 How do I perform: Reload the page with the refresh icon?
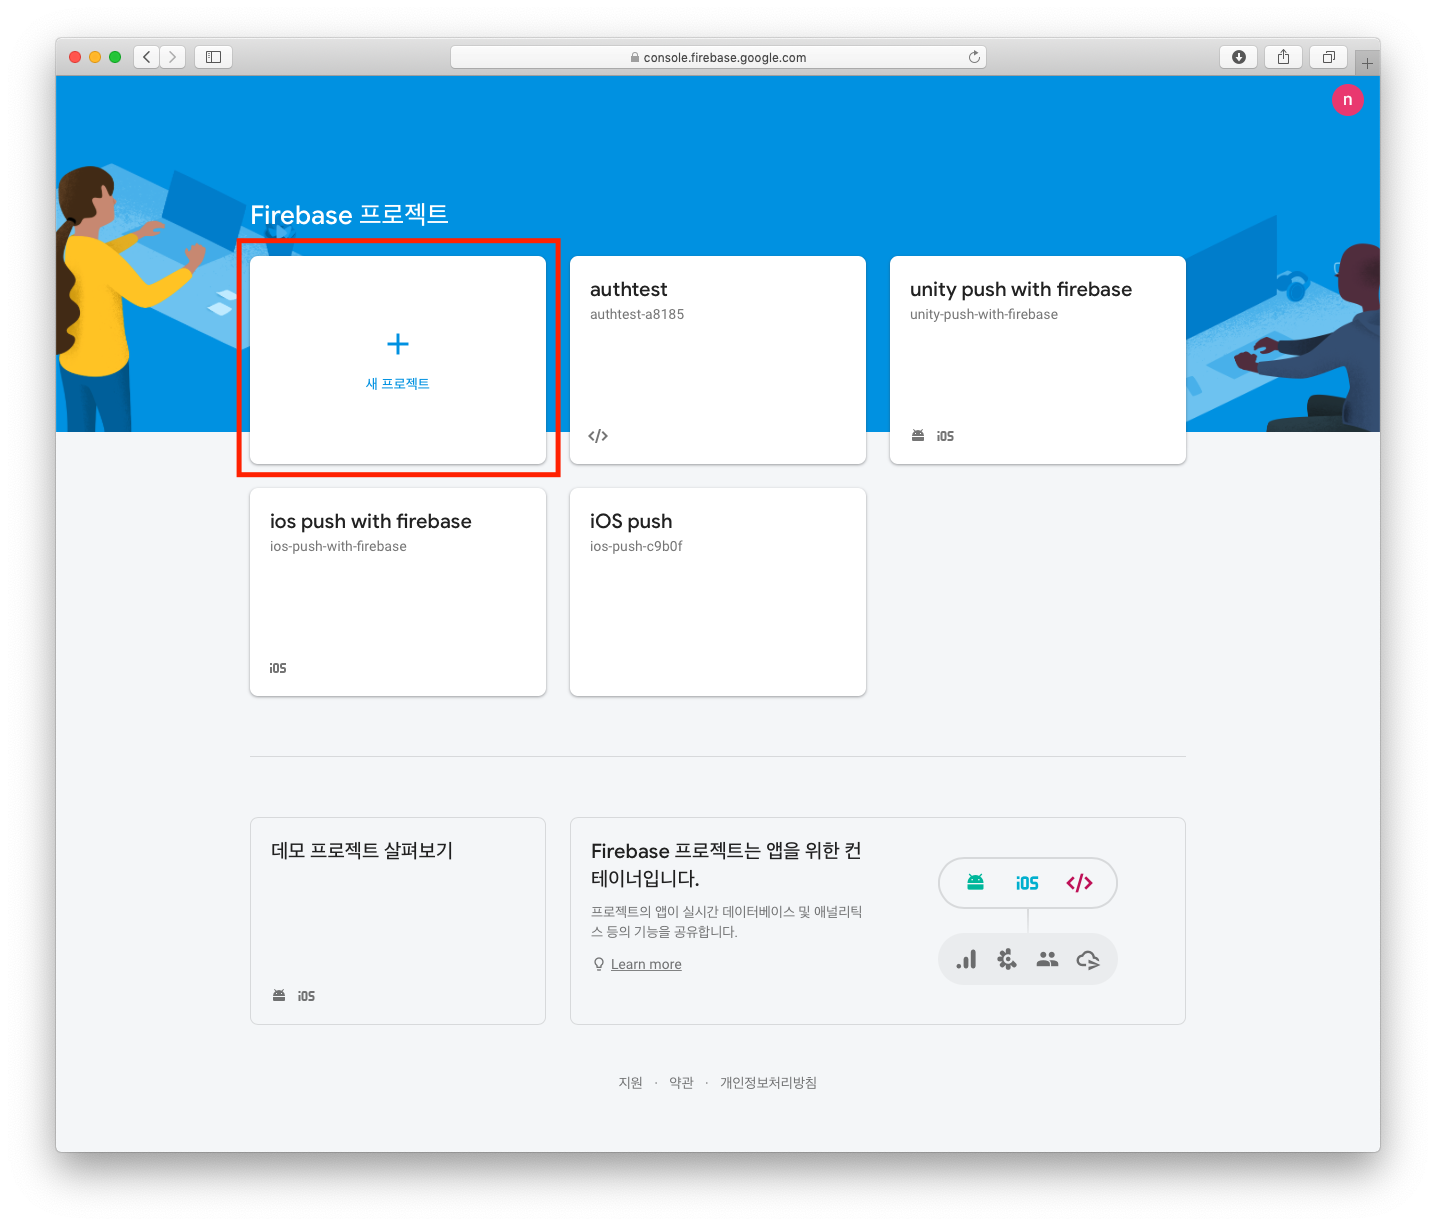(x=974, y=57)
